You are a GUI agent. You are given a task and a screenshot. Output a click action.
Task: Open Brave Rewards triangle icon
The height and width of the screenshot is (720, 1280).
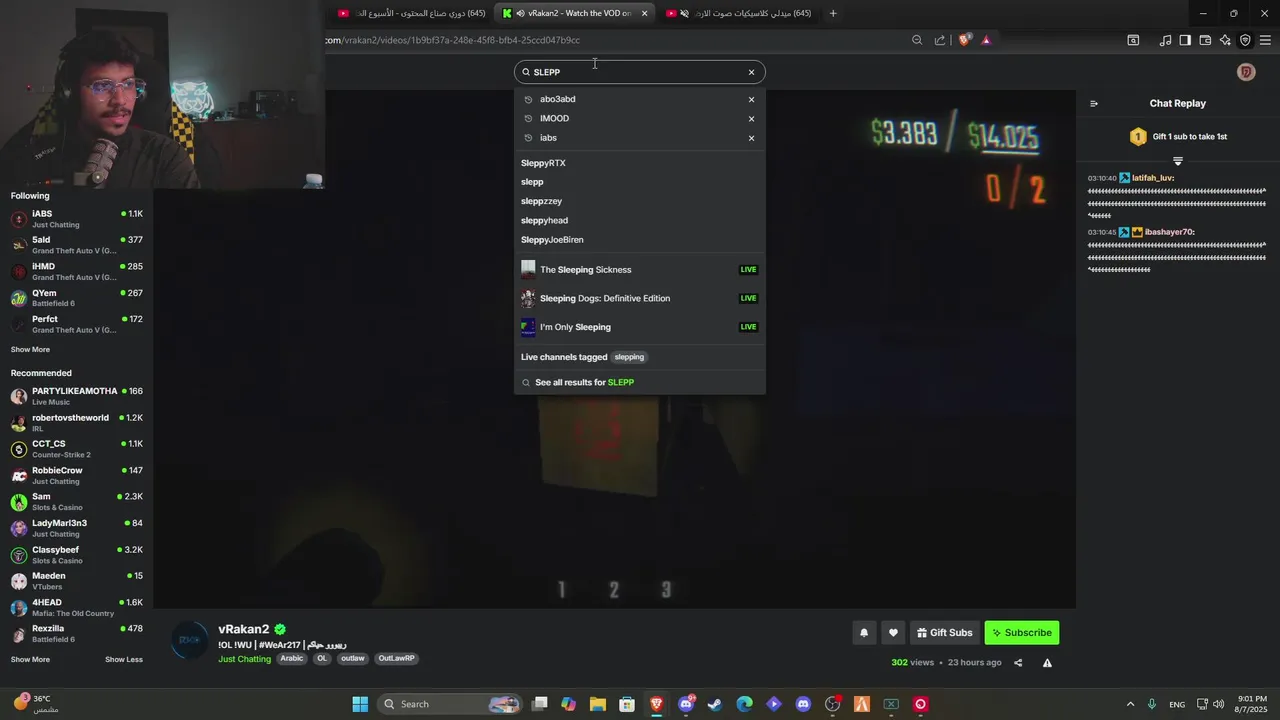coord(986,40)
